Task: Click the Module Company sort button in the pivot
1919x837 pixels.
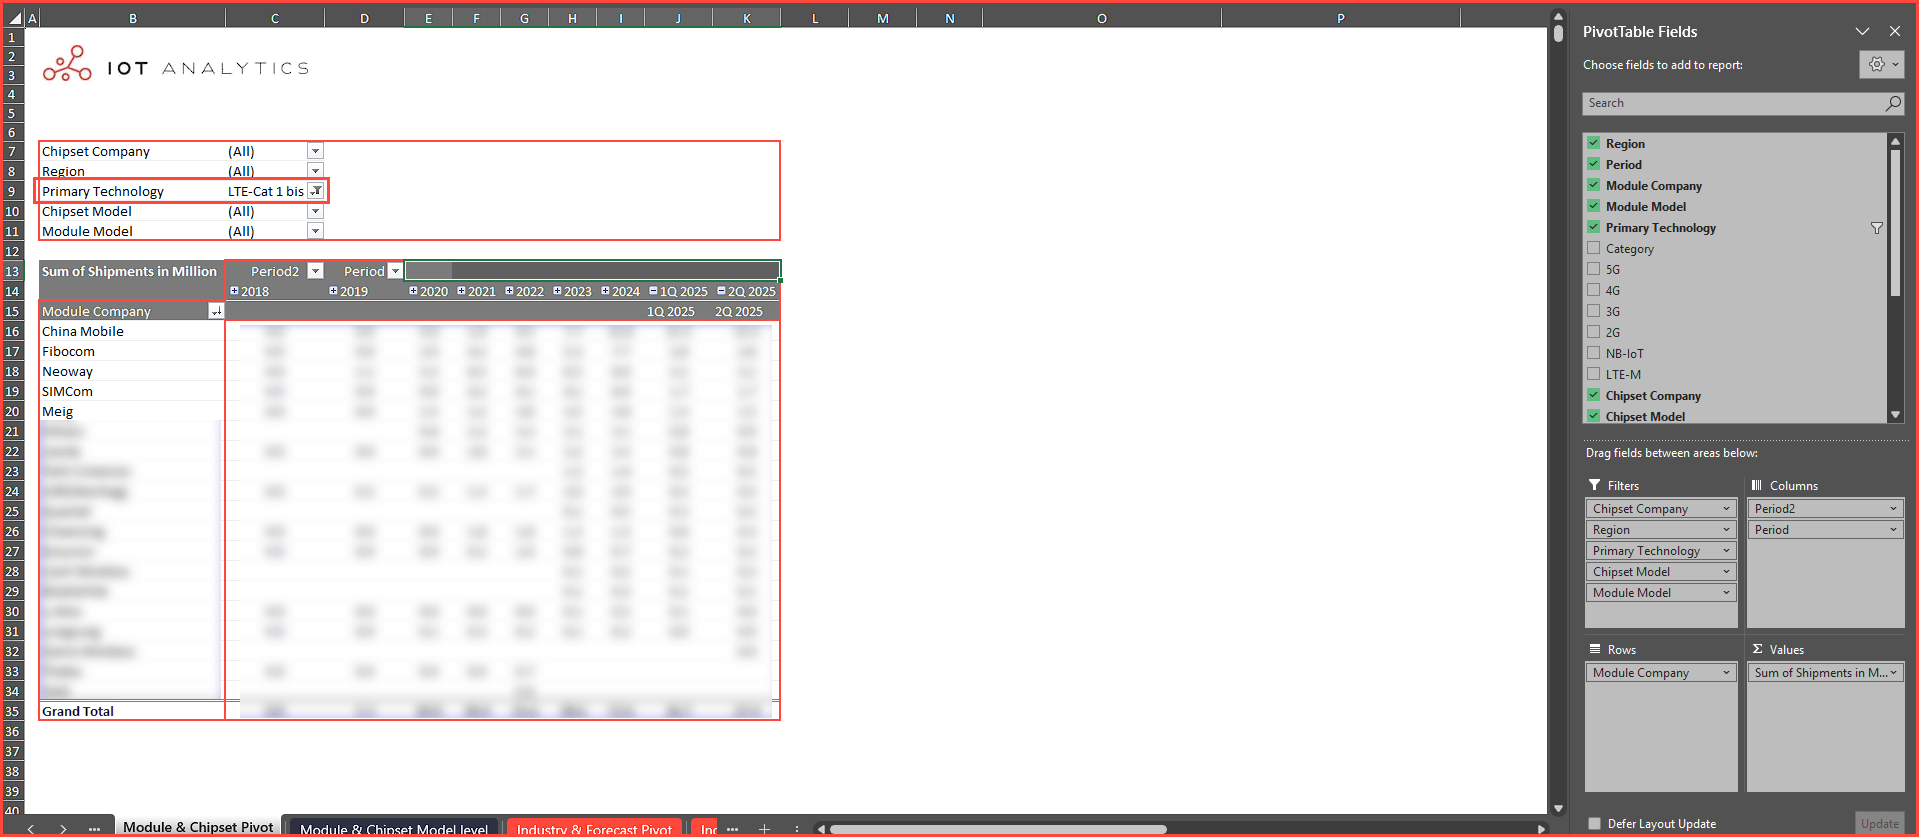Action: tap(215, 312)
